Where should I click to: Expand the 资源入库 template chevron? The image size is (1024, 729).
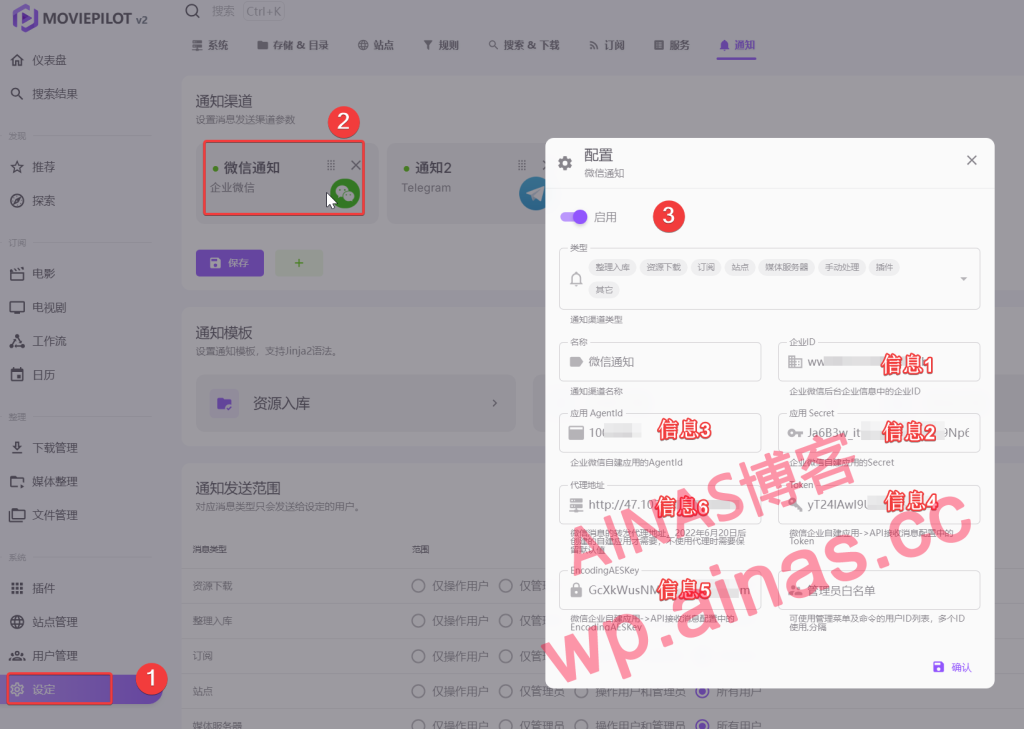[494, 403]
